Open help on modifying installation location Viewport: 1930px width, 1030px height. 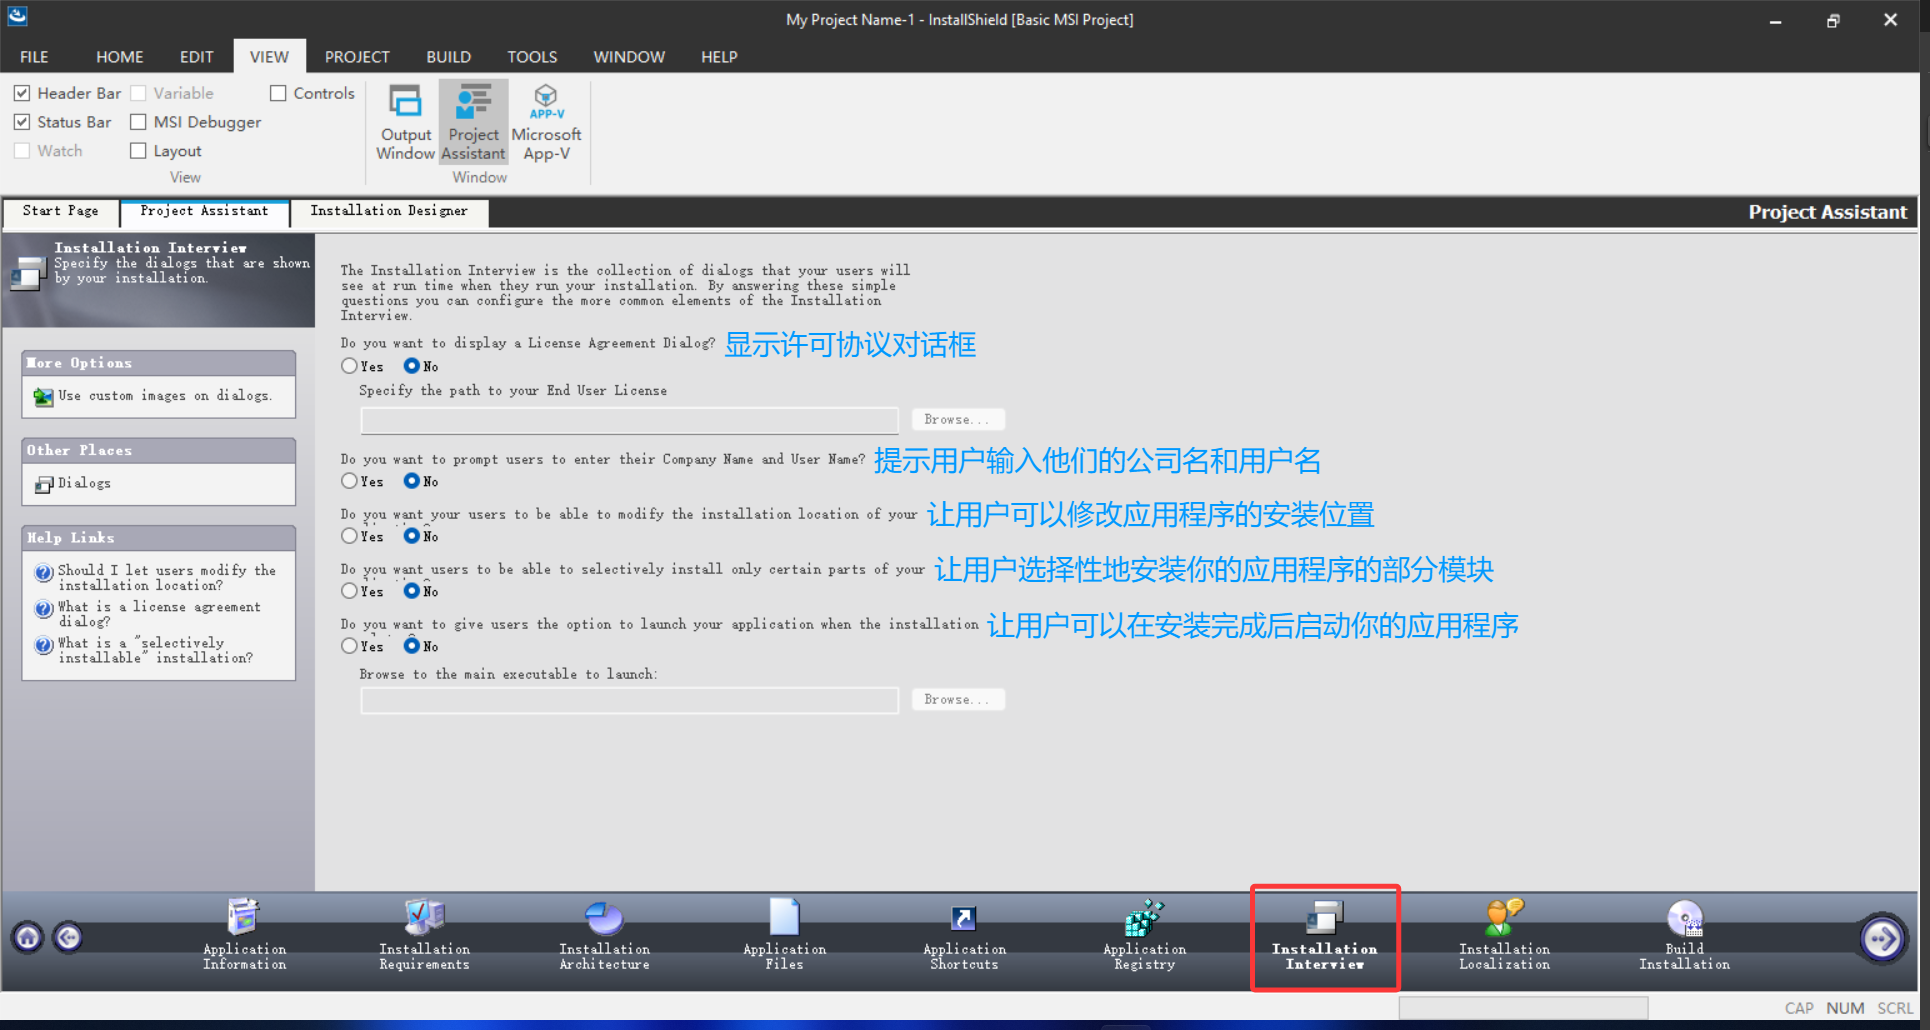[167, 578]
